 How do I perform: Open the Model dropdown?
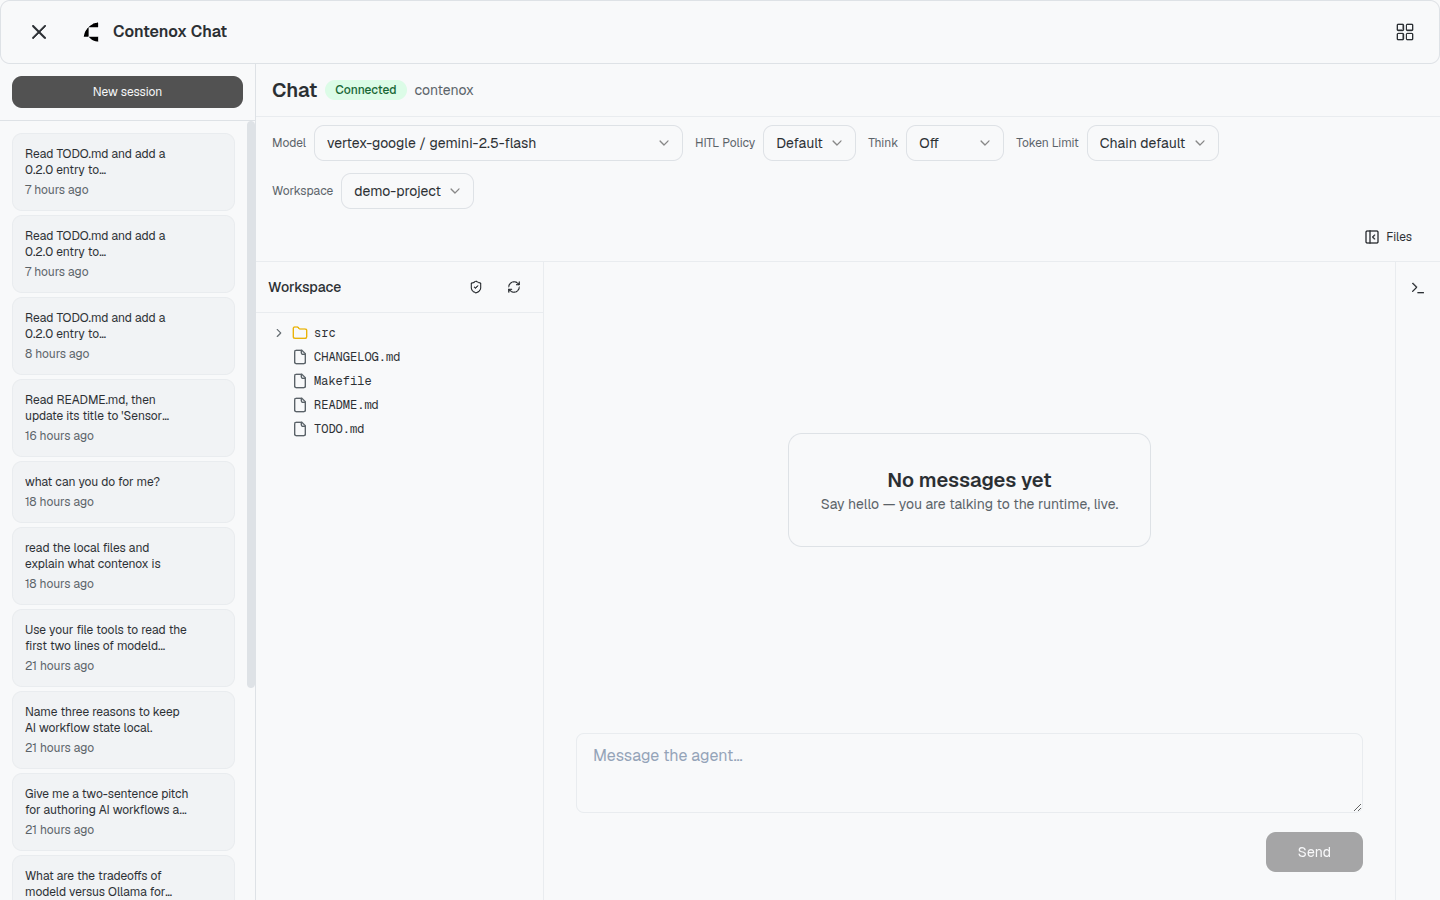point(498,143)
